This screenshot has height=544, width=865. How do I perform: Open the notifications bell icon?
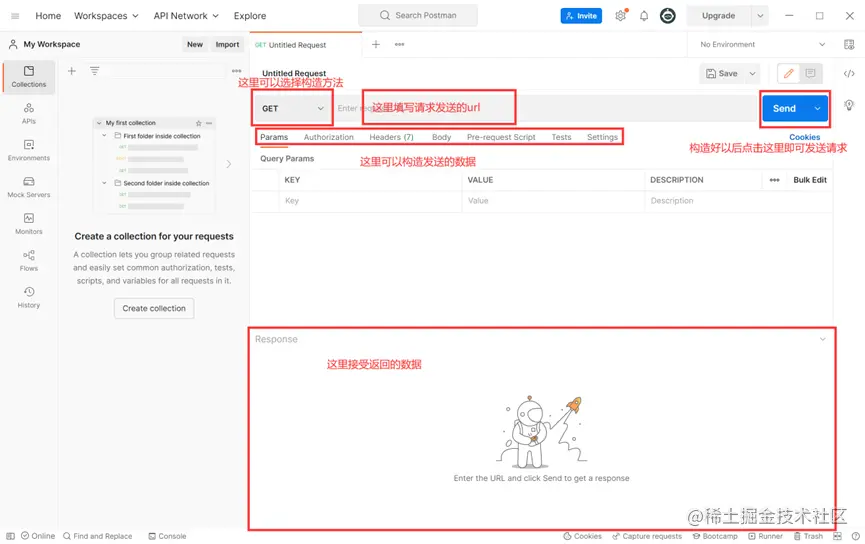tap(644, 15)
